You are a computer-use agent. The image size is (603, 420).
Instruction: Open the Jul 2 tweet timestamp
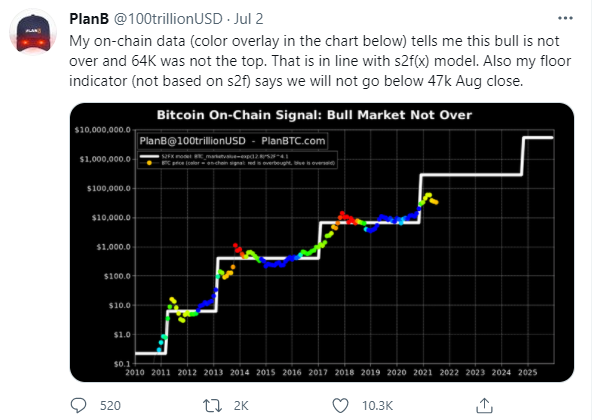point(248,18)
